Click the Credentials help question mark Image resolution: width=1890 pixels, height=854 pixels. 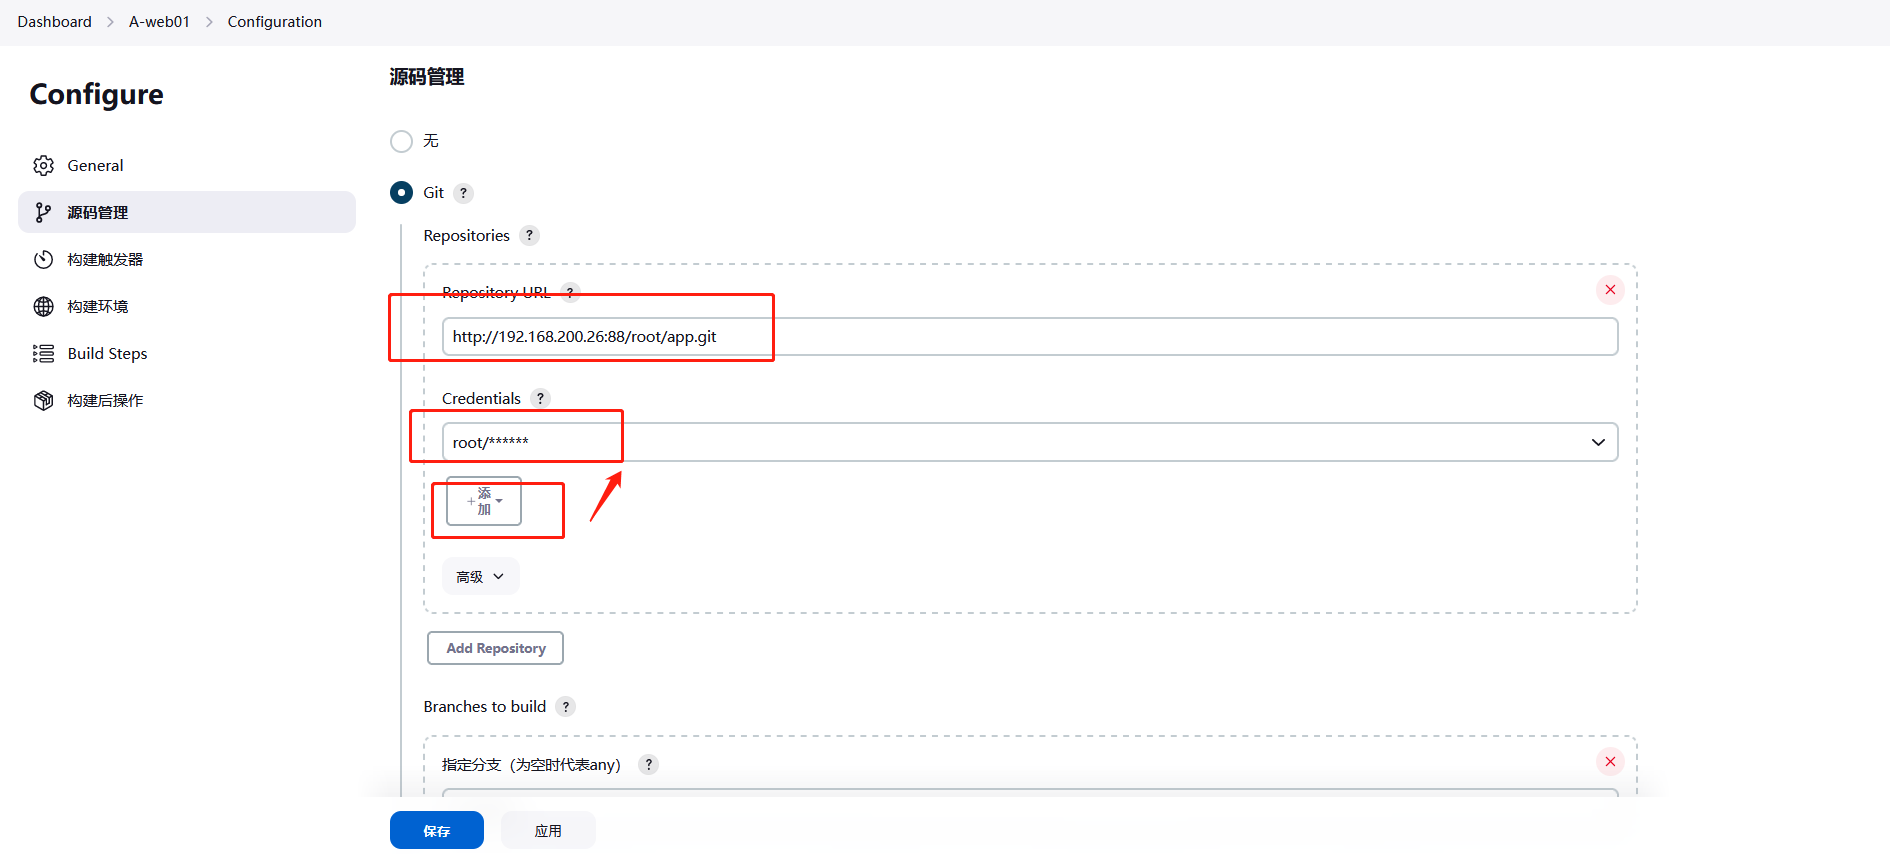point(540,398)
